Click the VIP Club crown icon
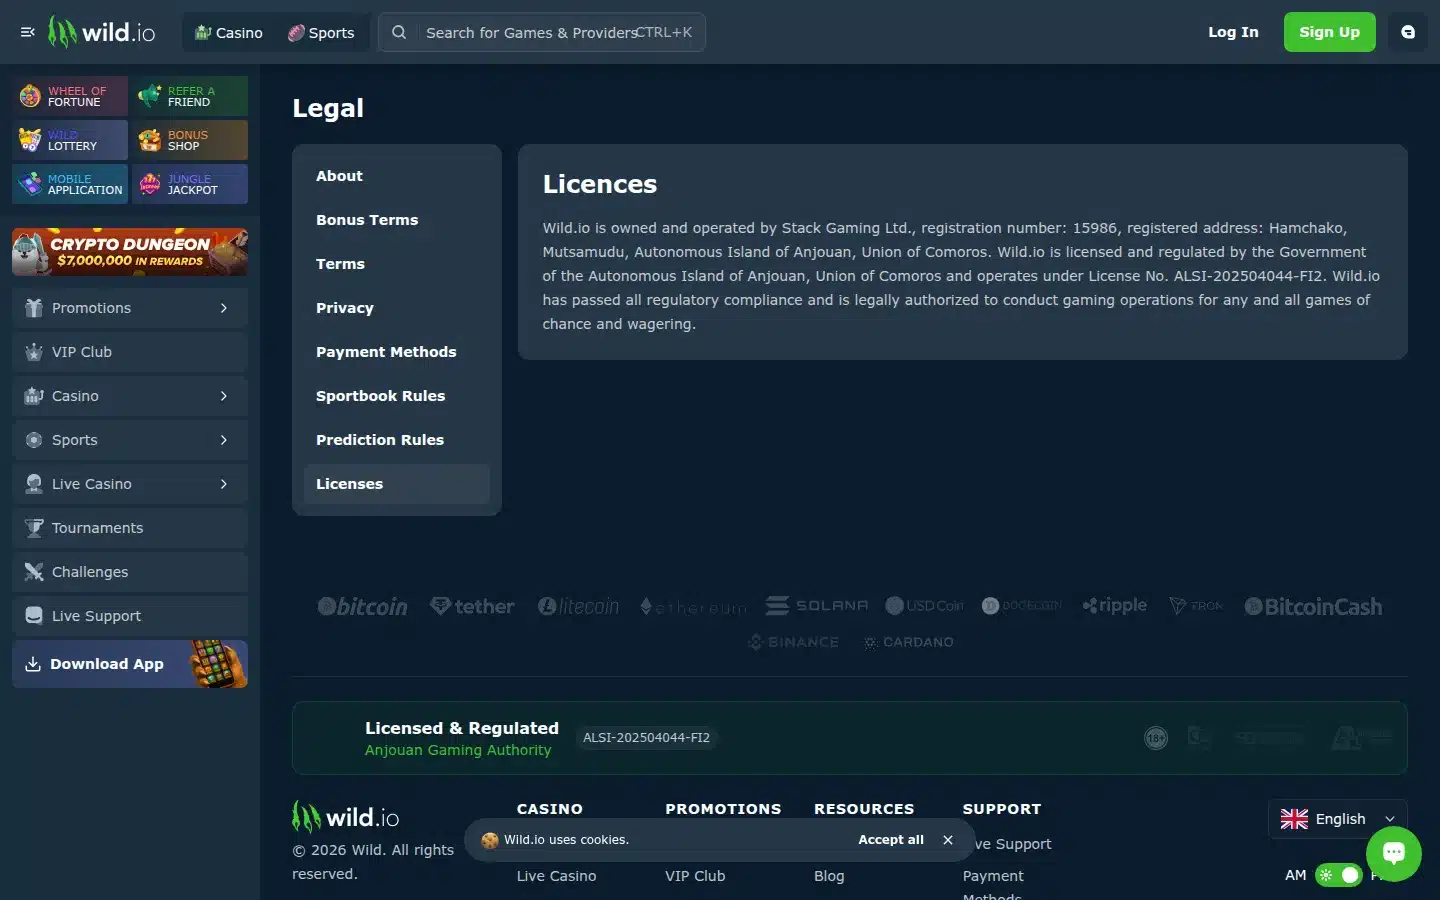The image size is (1440, 900). point(34,352)
